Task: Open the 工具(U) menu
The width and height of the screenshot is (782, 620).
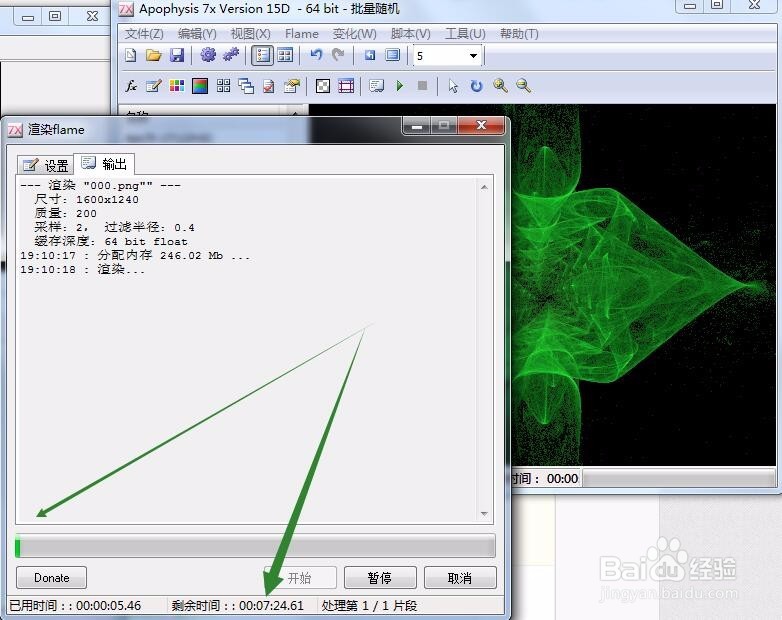Action: (x=465, y=33)
